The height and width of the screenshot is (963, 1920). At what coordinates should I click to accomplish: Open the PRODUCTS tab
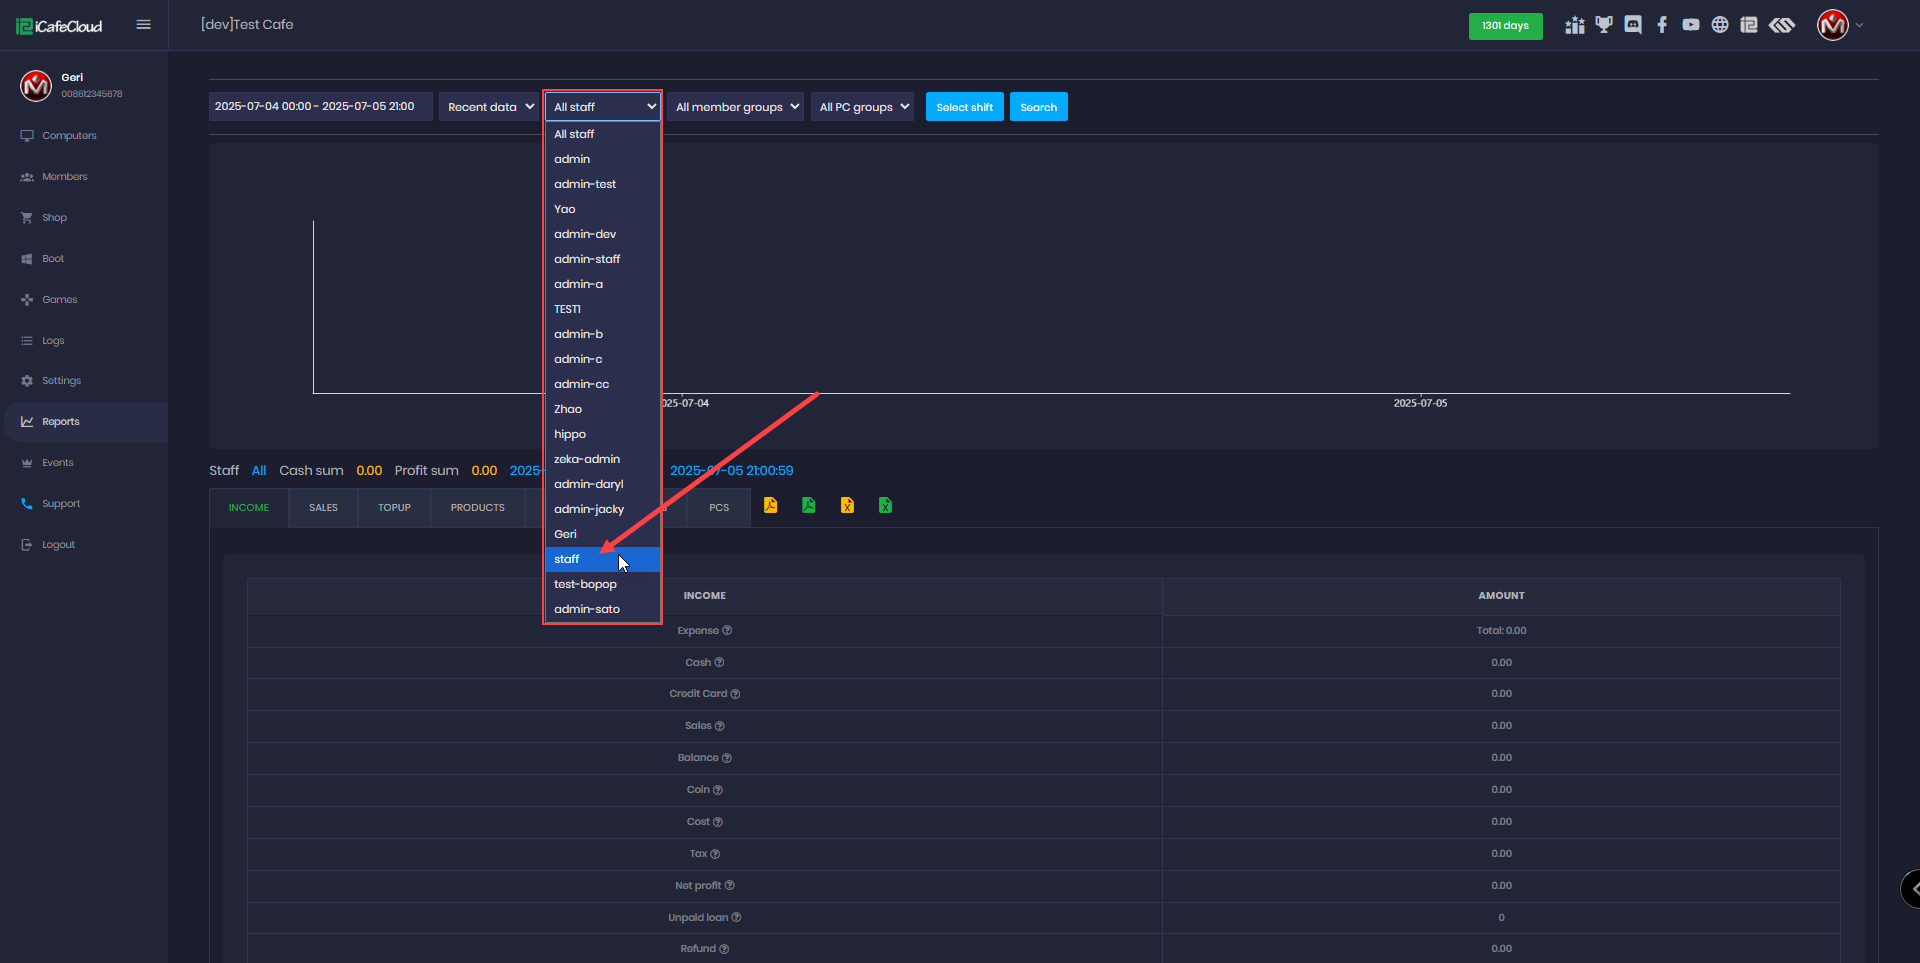tap(477, 508)
